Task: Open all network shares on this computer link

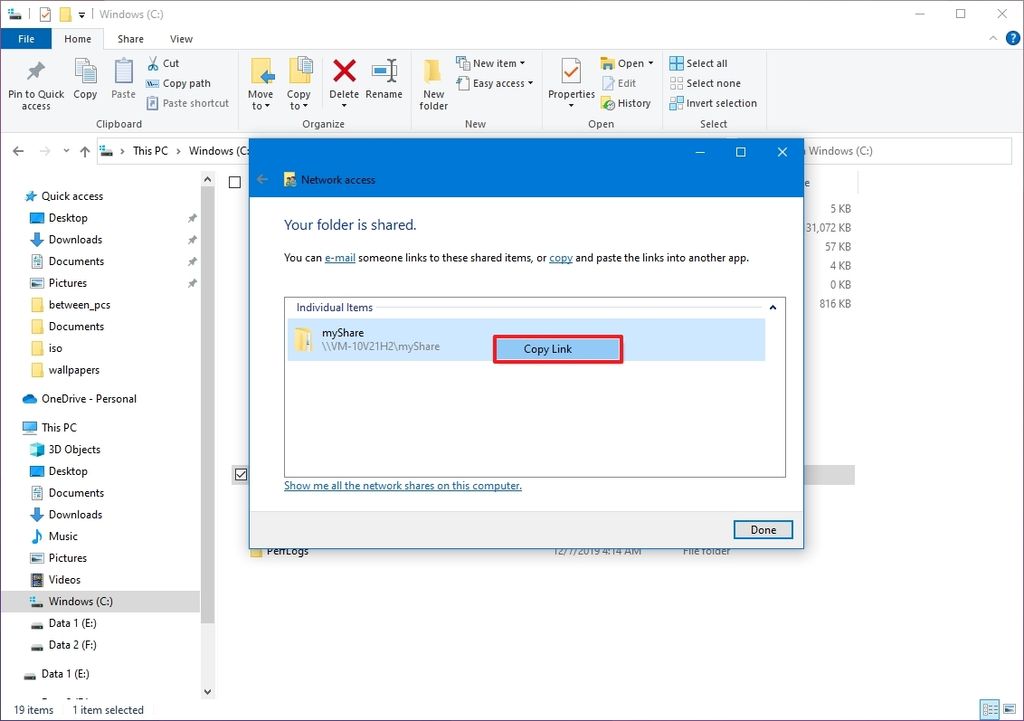Action: tap(402, 485)
